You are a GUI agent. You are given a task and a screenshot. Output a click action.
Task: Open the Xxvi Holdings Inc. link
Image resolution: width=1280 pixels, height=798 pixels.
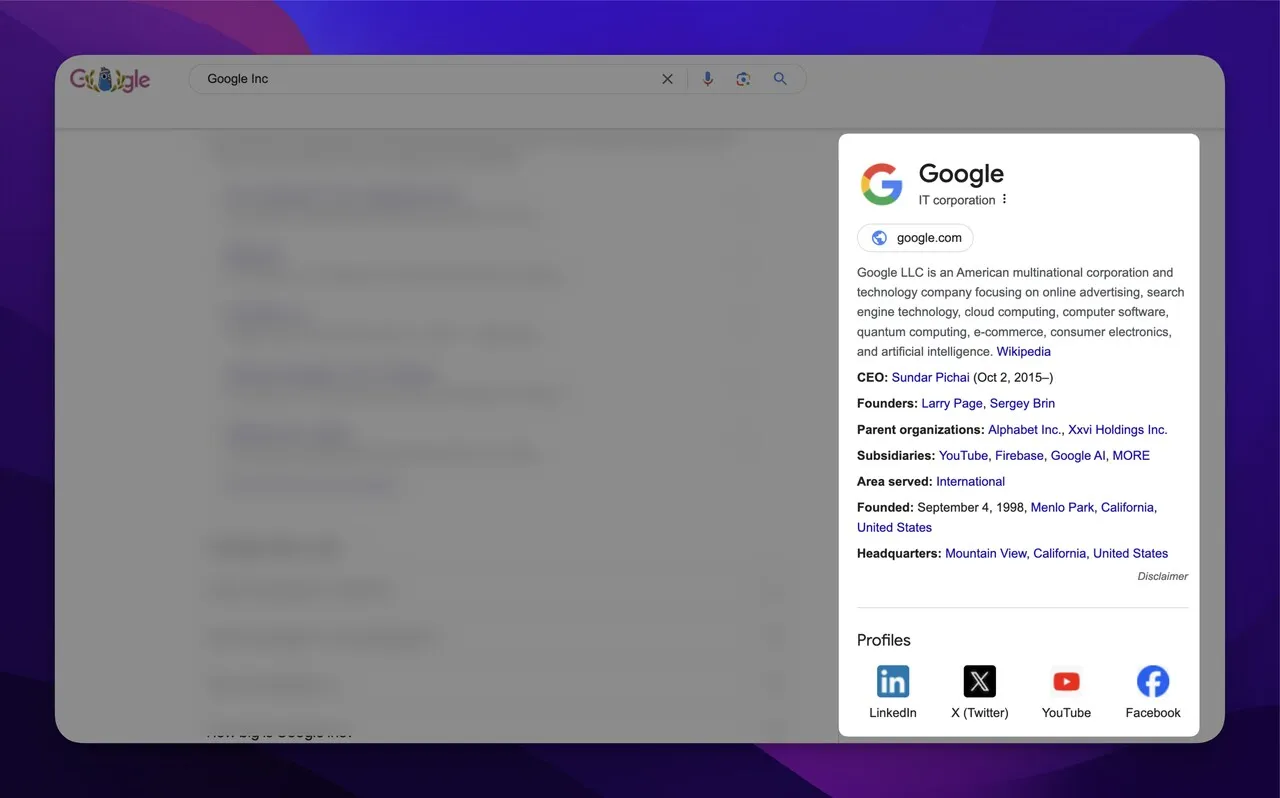(1117, 429)
